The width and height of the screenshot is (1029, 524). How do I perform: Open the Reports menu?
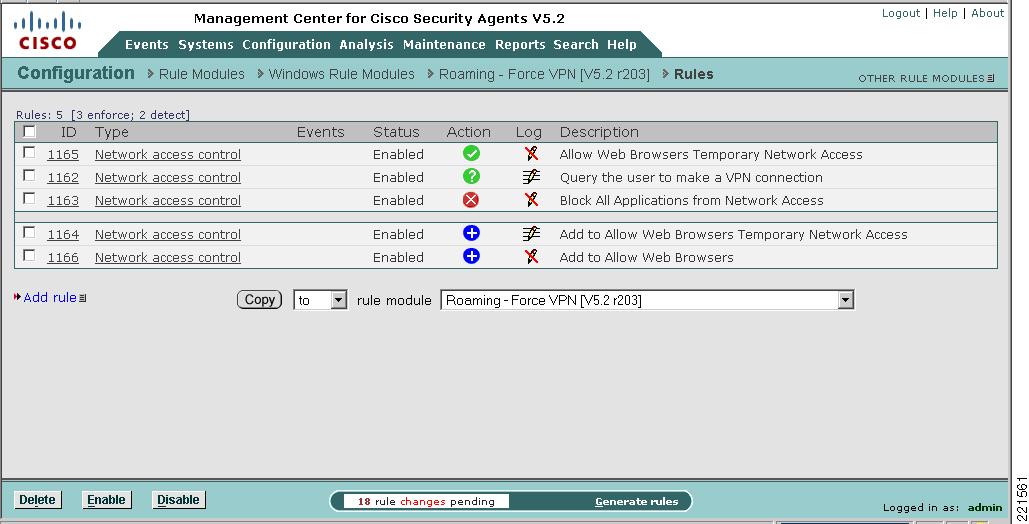pos(520,45)
